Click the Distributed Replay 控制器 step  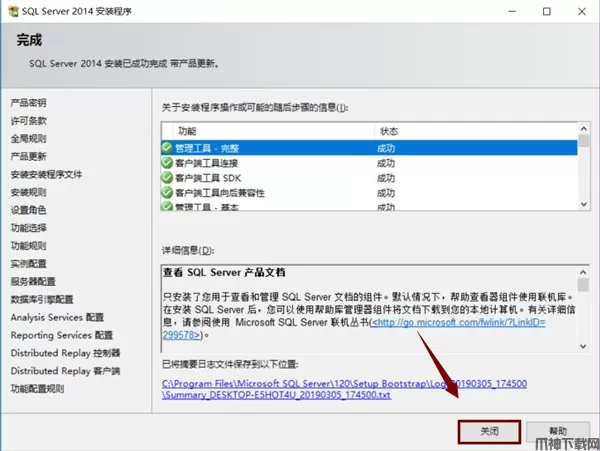[65, 353]
